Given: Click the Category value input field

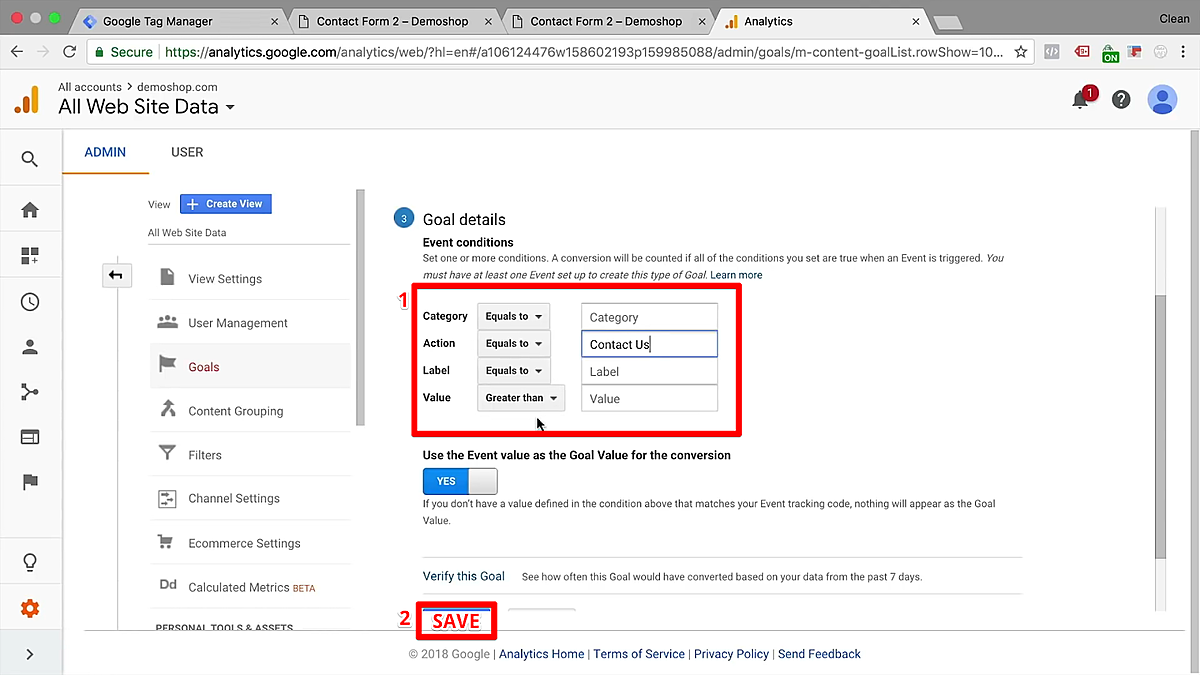Looking at the screenshot, I should tap(650, 317).
